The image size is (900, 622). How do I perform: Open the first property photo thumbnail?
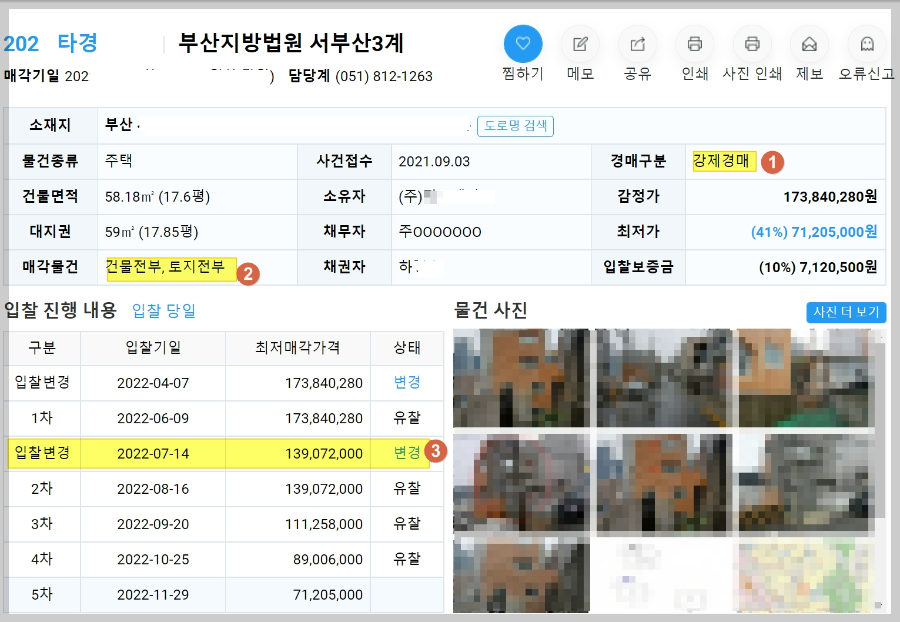[x=521, y=378]
